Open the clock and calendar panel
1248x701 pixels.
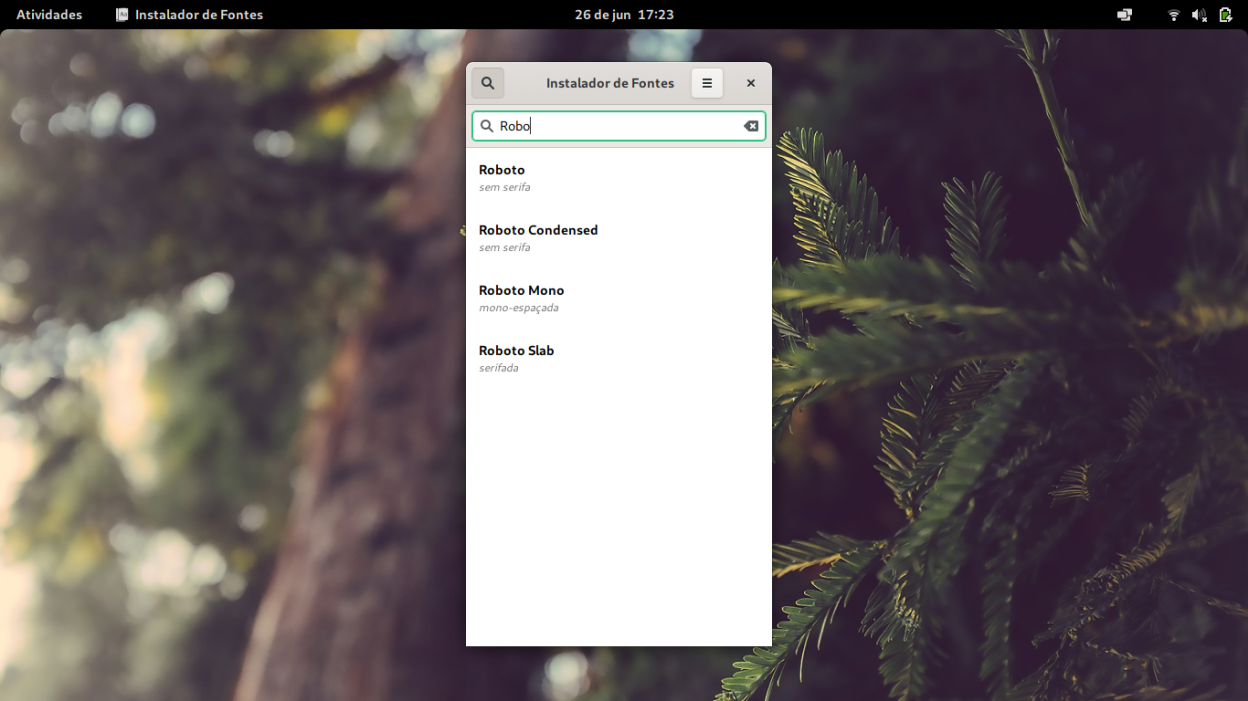click(624, 15)
